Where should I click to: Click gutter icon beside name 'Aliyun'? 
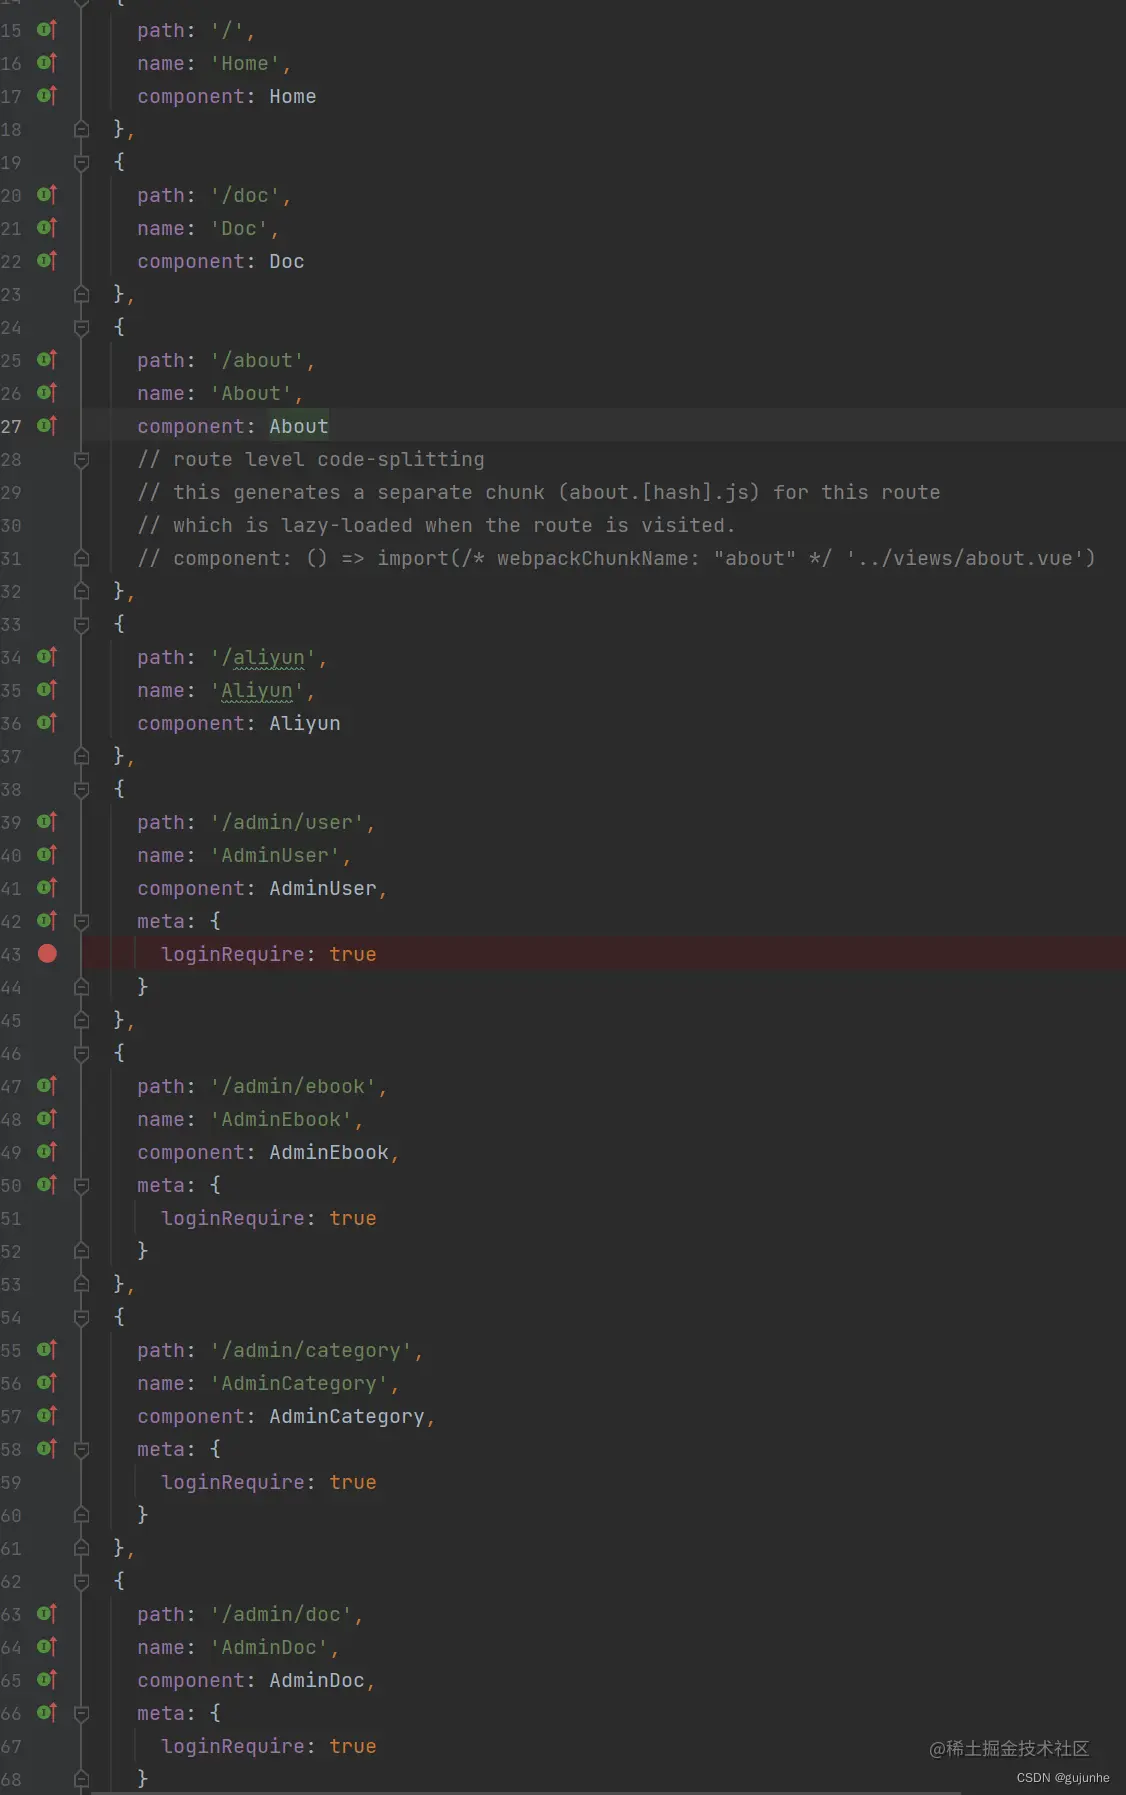47,690
